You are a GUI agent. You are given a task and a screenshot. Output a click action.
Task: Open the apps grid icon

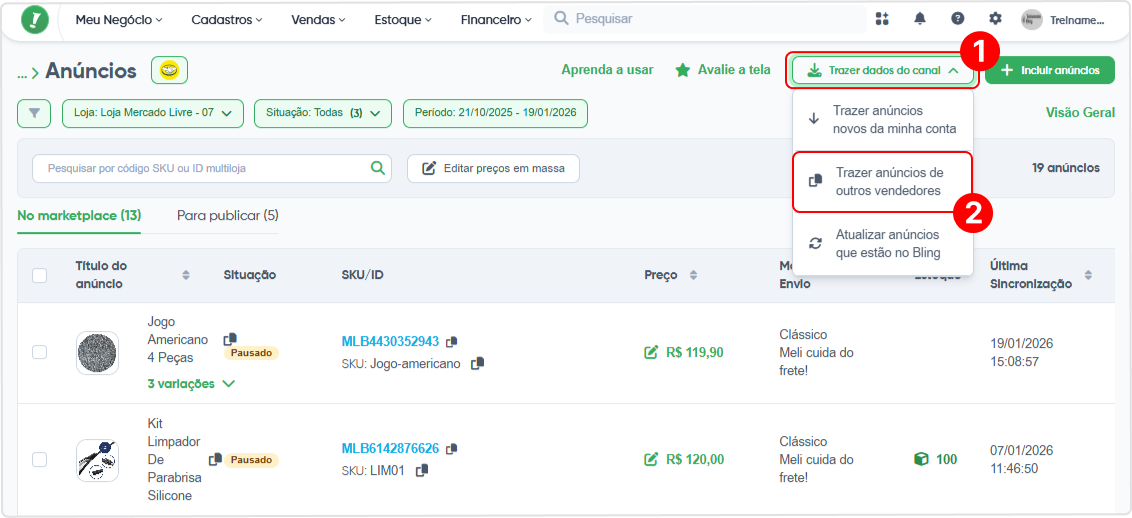pos(881,19)
